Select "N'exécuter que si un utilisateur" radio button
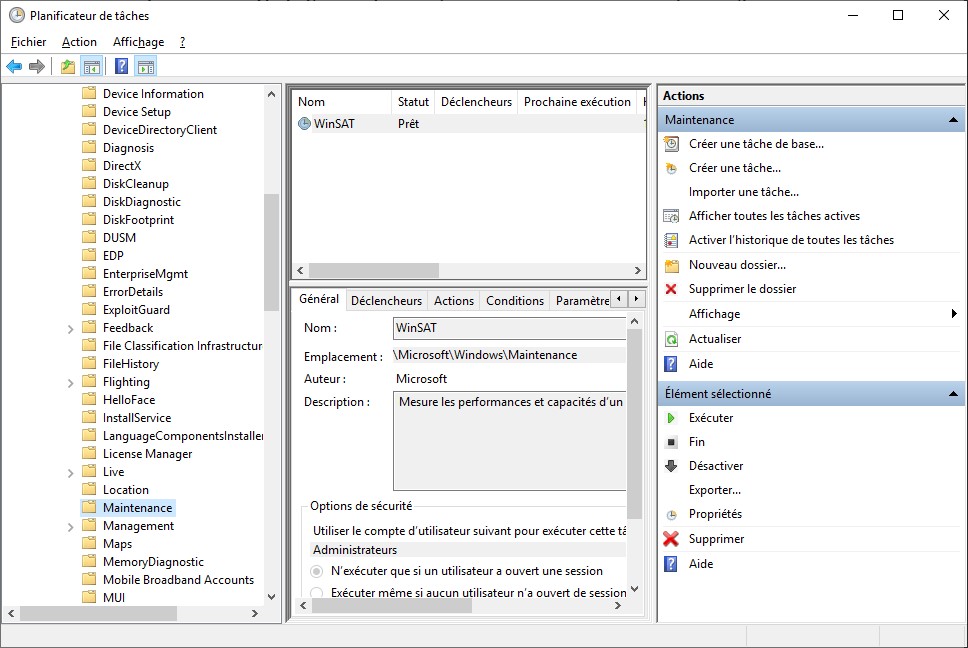Image resolution: width=968 pixels, height=648 pixels. point(317,571)
